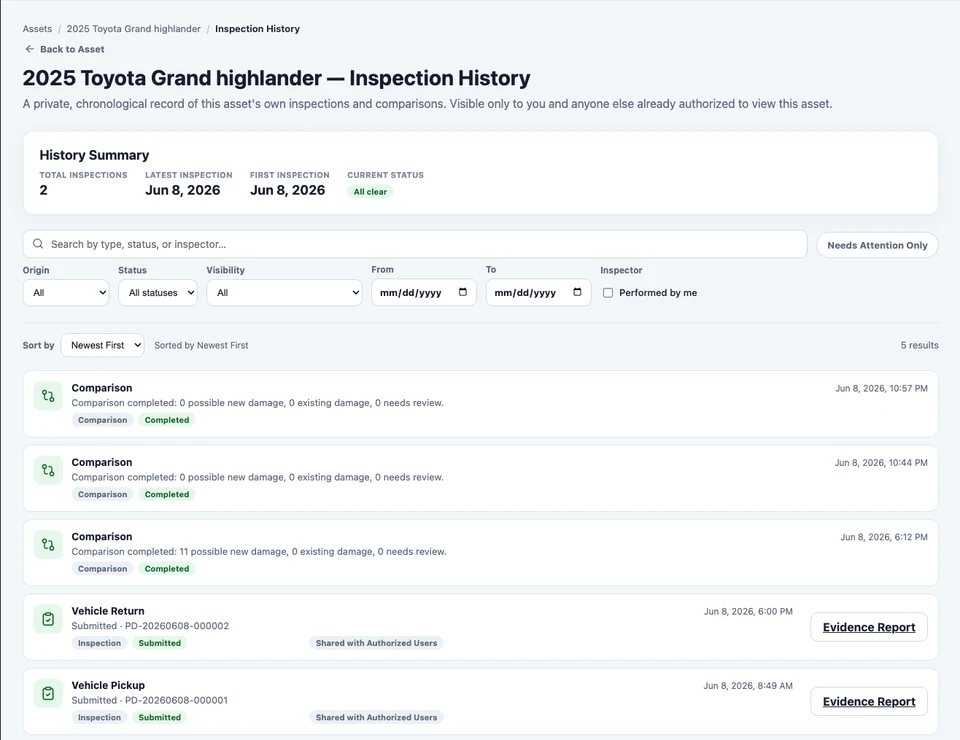Open the Comparison entry from 10:57 PM
This screenshot has height=740, width=960.
click(481, 404)
